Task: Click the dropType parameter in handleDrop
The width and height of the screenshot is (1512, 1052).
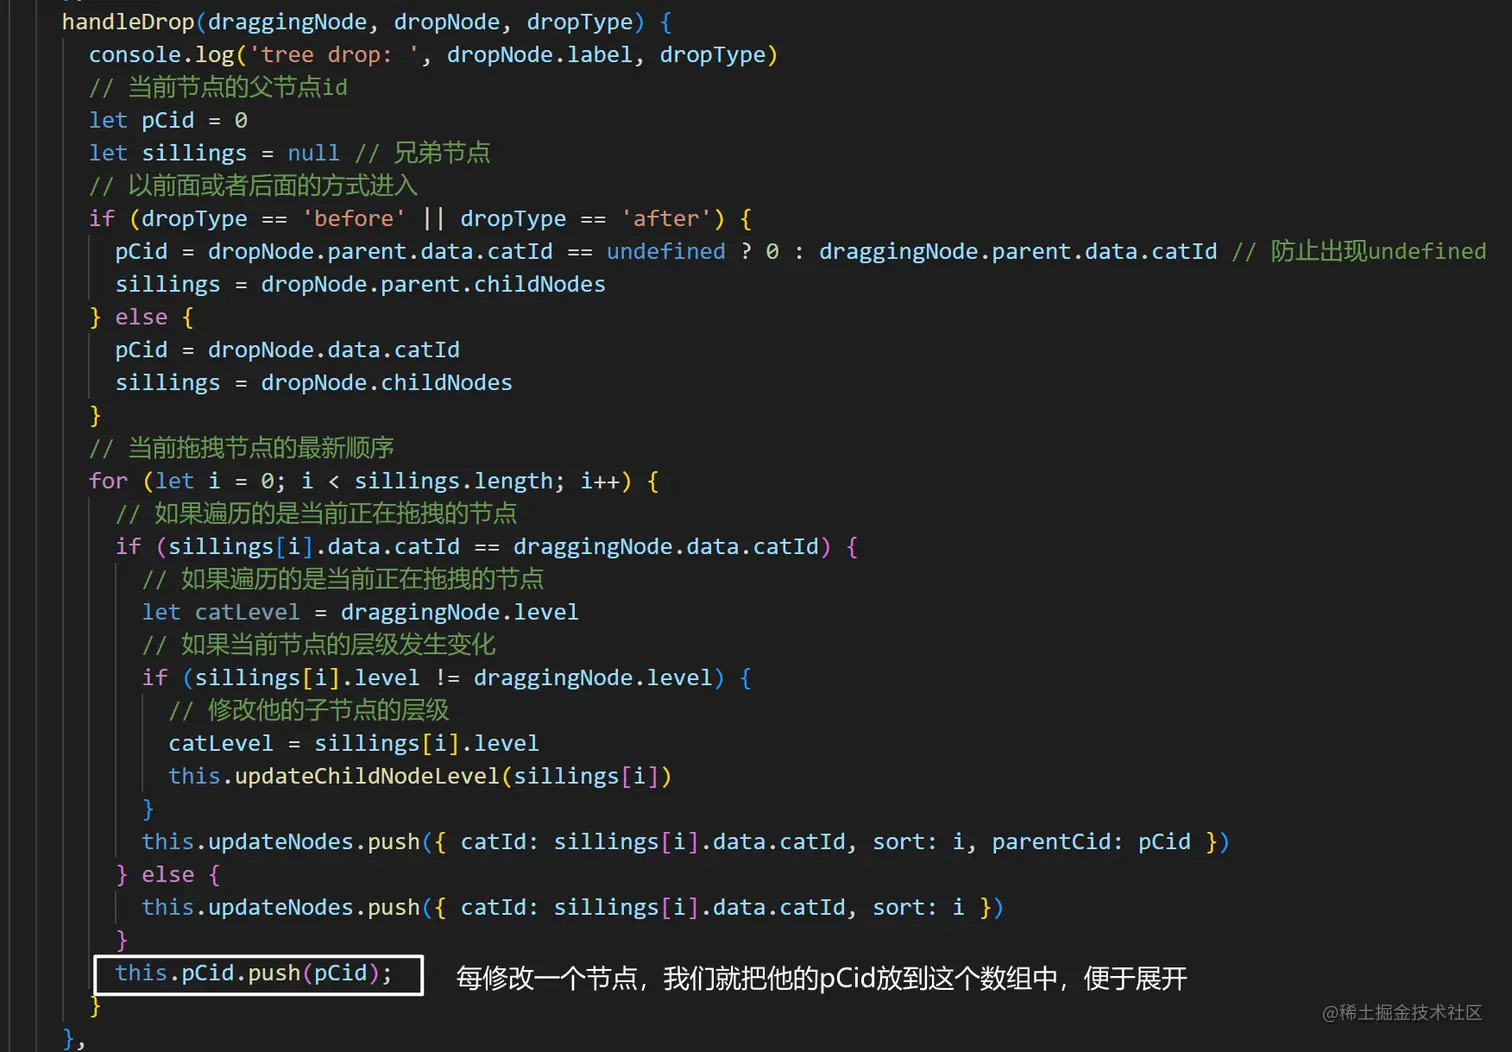Action: (579, 21)
